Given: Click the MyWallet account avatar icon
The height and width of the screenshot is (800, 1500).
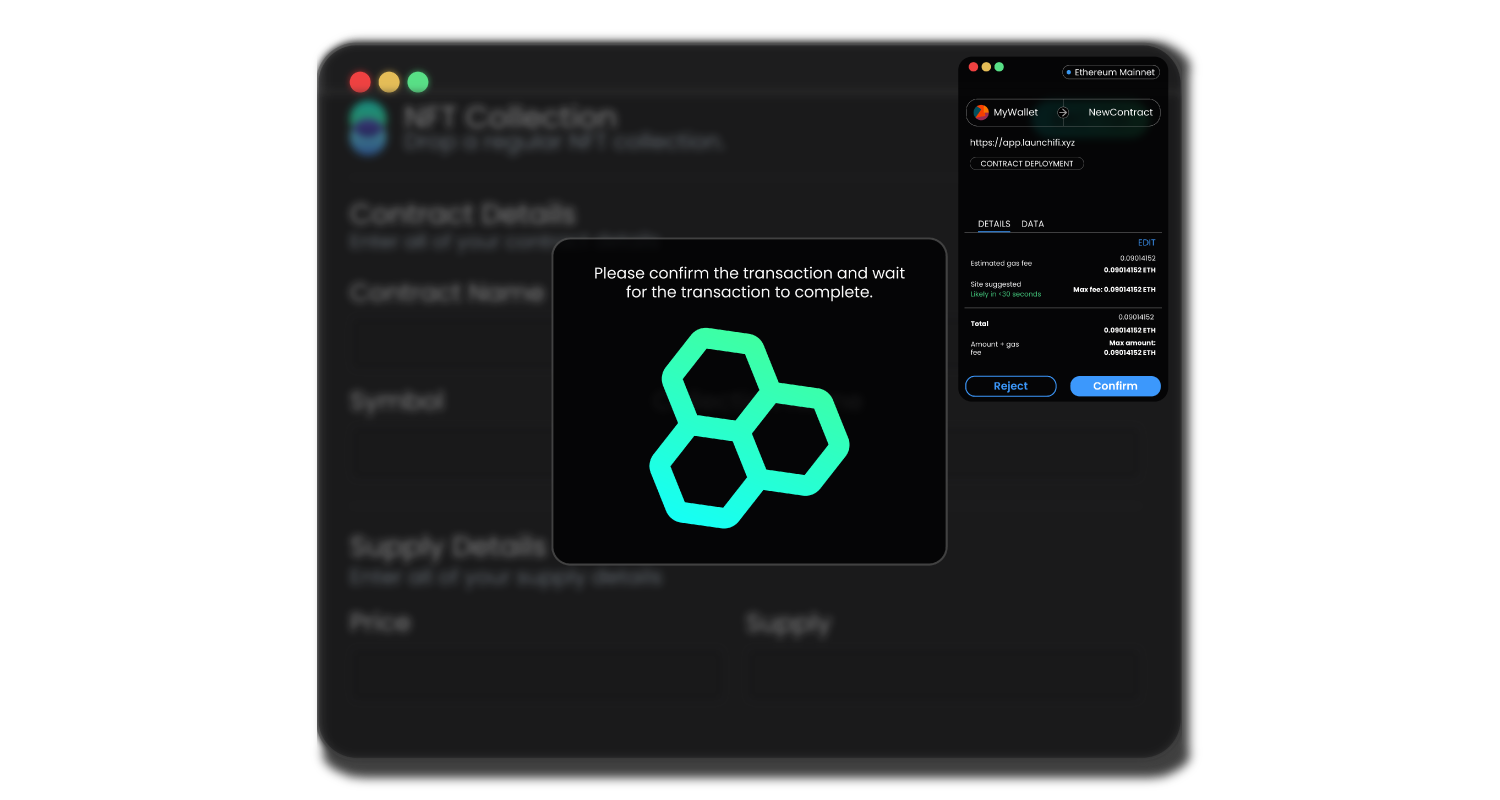Looking at the screenshot, I should (x=981, y=113).
